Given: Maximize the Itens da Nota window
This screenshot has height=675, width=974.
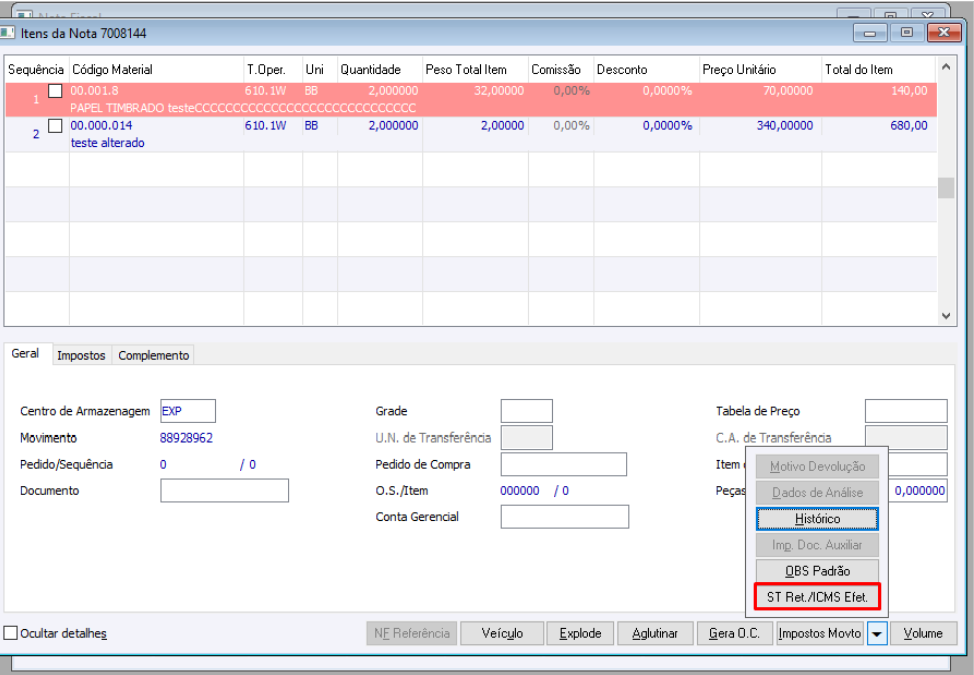Looking at the screenshot, I should 906,32.
